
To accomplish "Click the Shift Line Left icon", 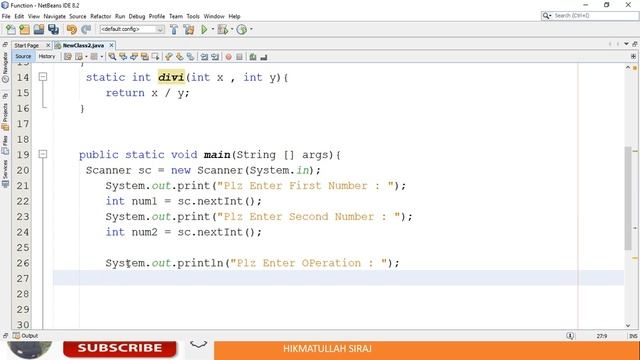I will click(x=204, y=57).
